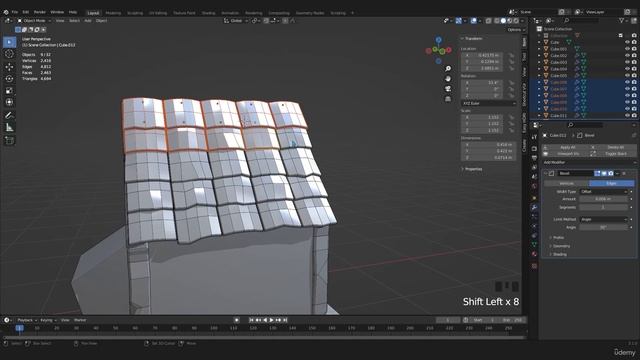Switch to the Shading workspace tab

click(x=208, y=13)
